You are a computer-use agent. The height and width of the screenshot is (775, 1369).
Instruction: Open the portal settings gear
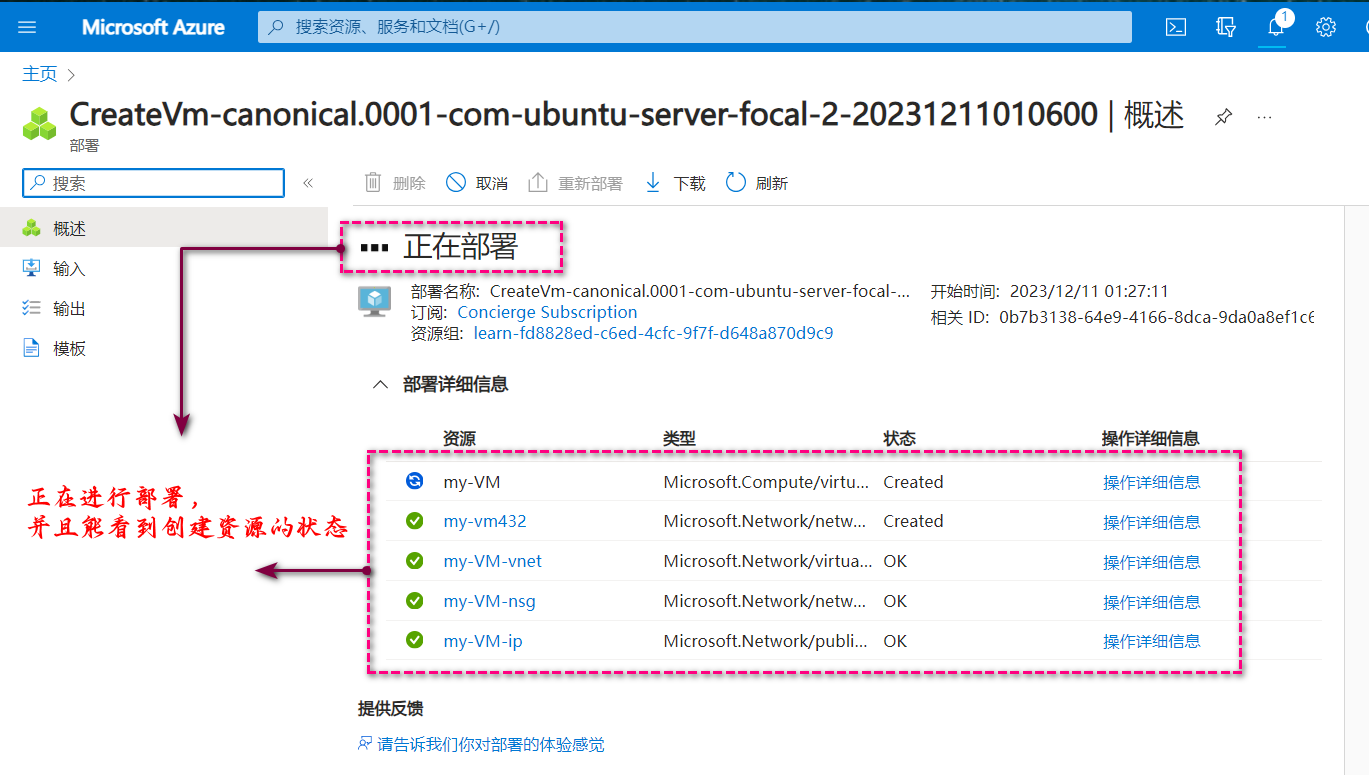[x=1326, y=27]
